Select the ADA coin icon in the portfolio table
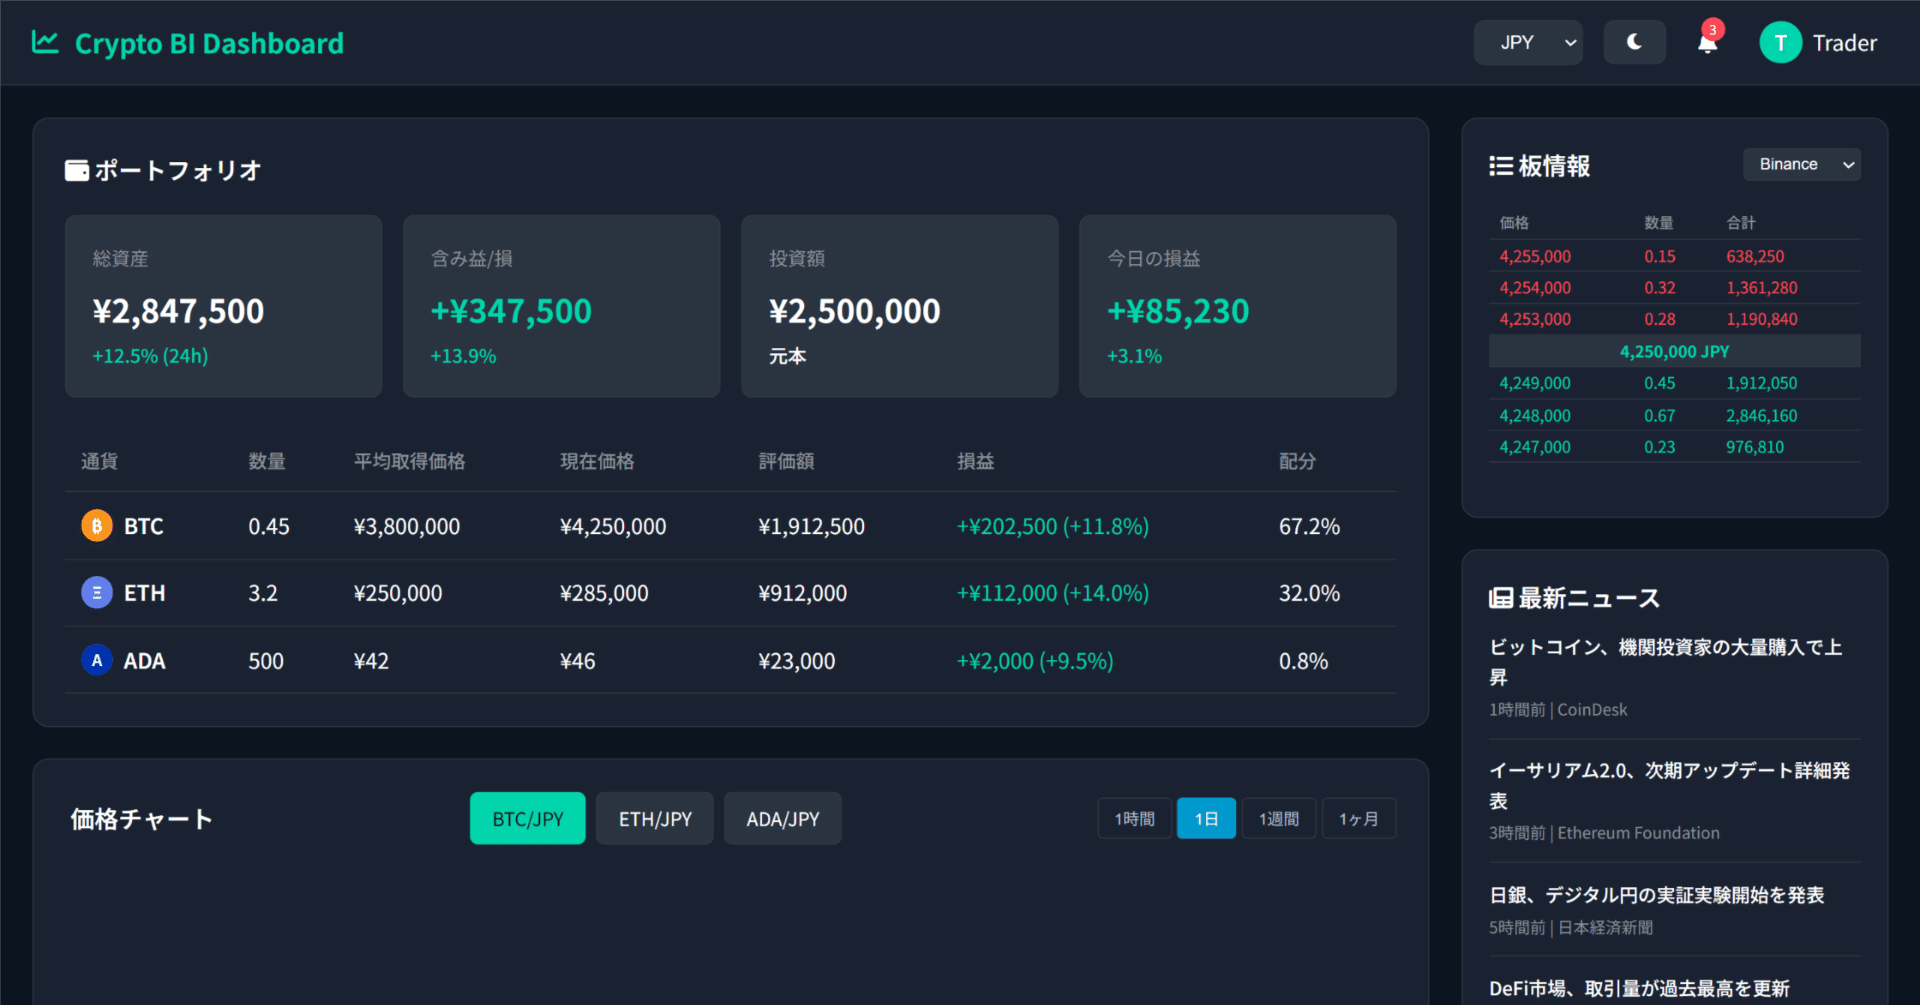This screenshot has height=1005, width=1920. [x=96, y=660]
